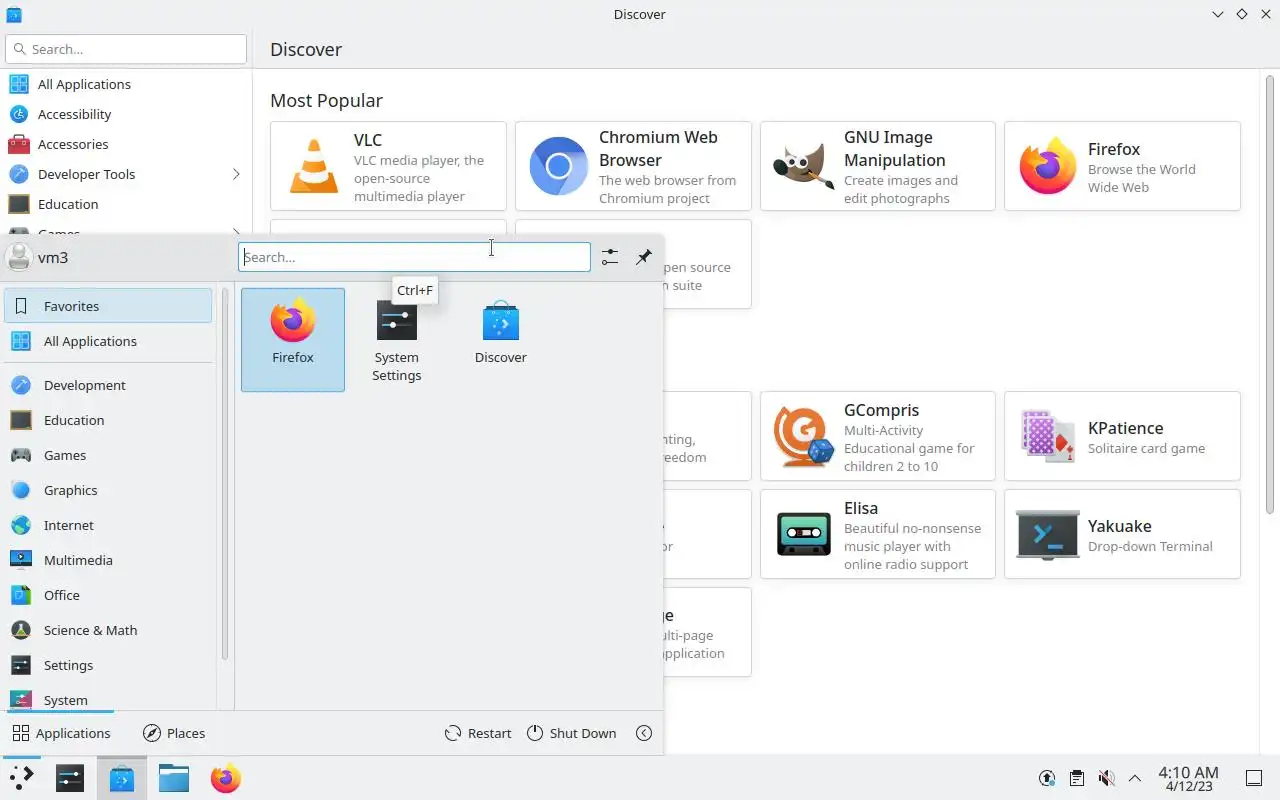Open Accessibility category in Discover
This screenshot has height=800, width=1280.
coord(126,114)
